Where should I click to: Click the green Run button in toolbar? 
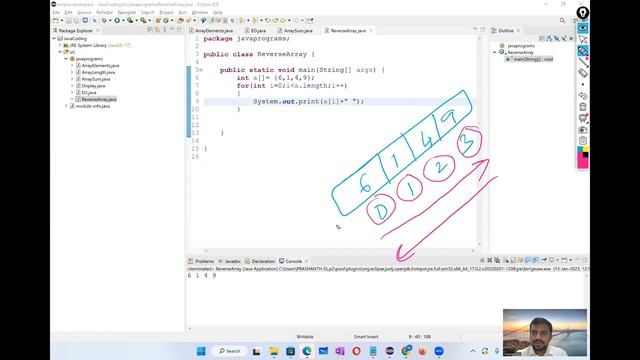(x=117, y=20)
